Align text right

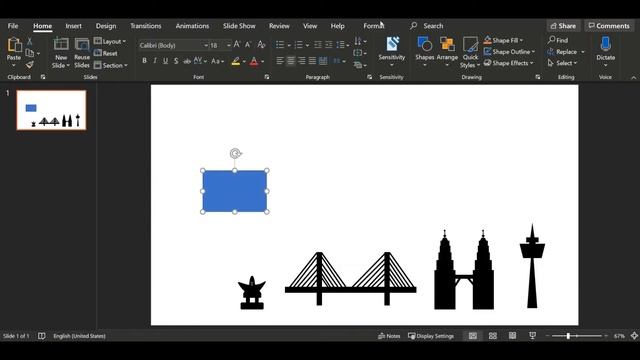click(302, 61)
